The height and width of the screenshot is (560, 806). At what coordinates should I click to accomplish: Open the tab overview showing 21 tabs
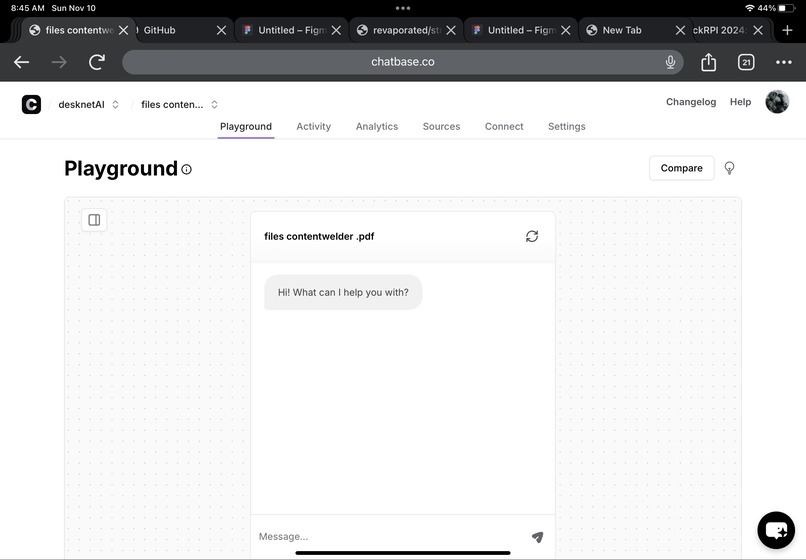[x=746, y=62]
